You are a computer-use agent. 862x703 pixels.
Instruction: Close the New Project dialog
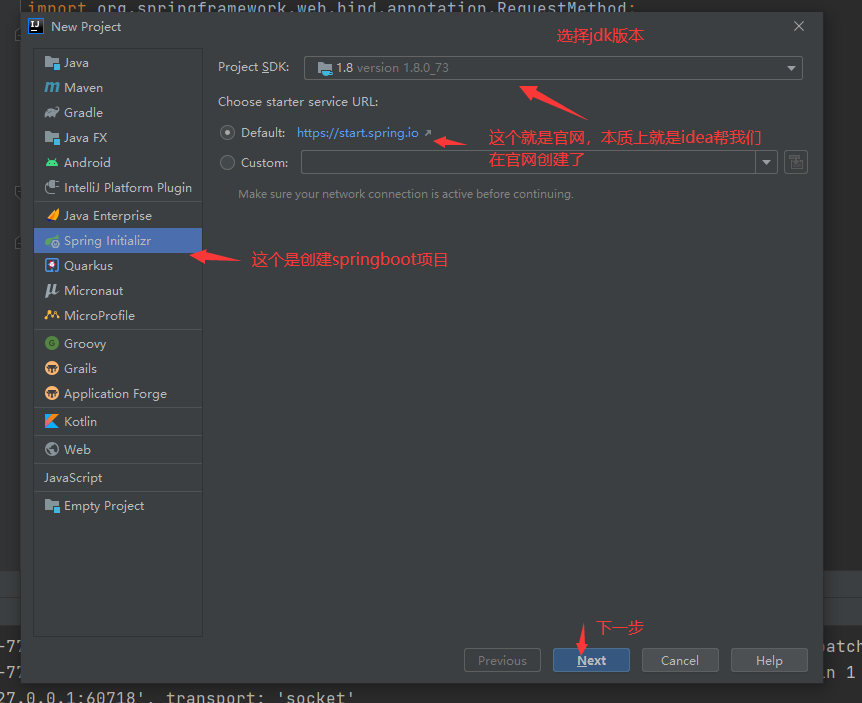coord(799,26)
